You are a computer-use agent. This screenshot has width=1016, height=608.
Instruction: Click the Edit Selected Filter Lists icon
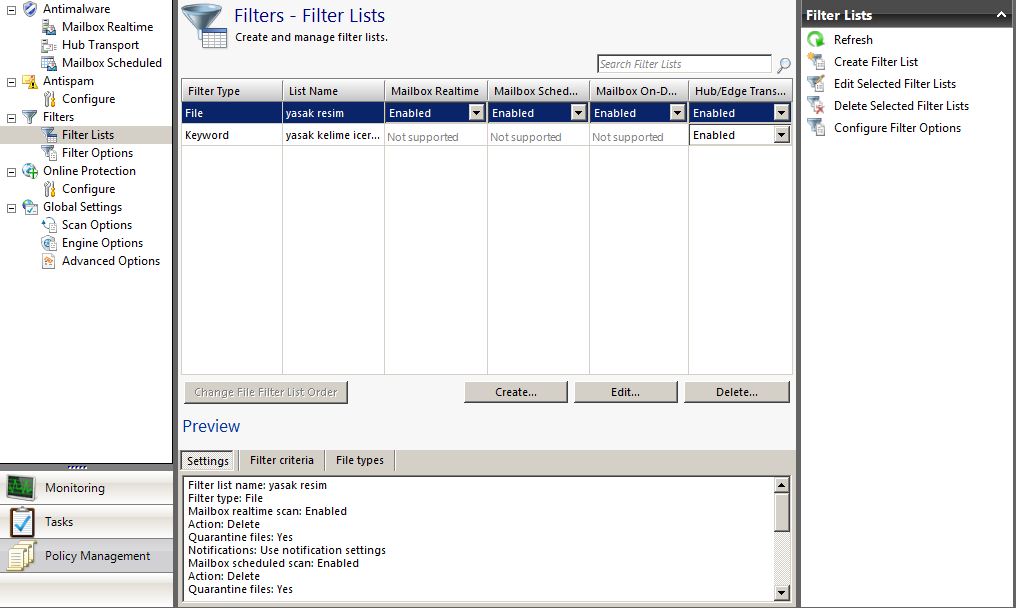point(816,84)
